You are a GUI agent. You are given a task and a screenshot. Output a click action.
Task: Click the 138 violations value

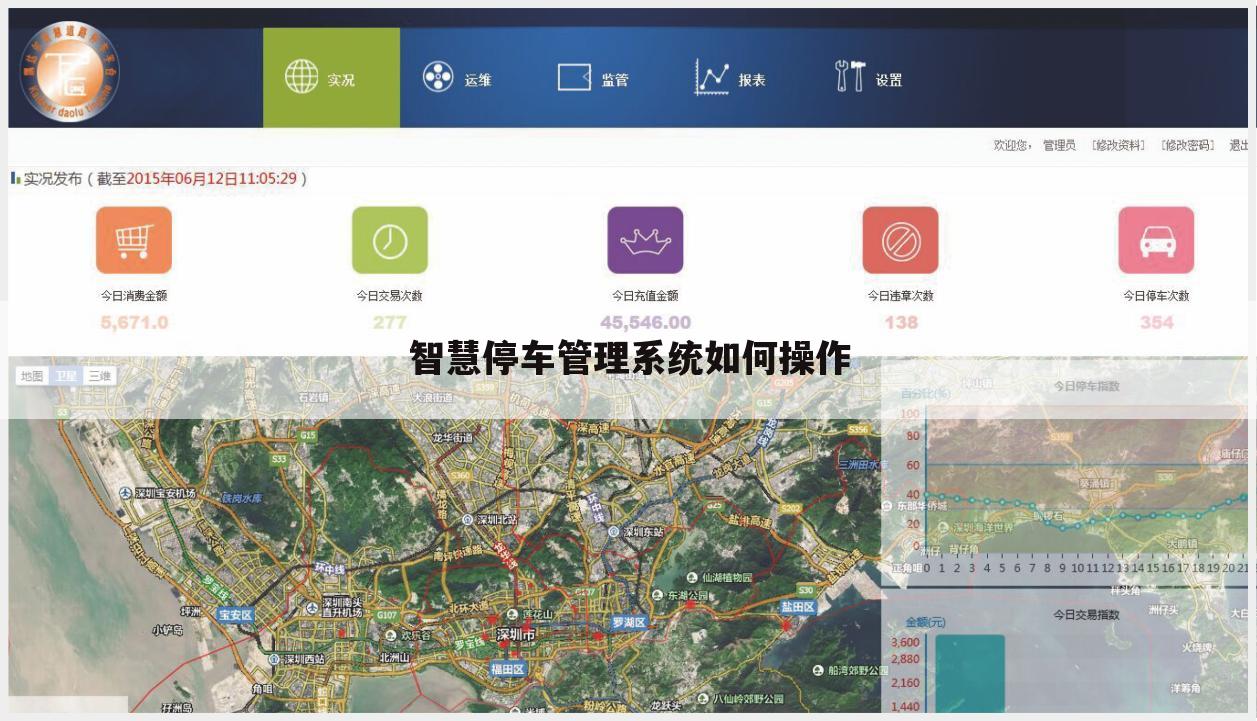(901, 322)
